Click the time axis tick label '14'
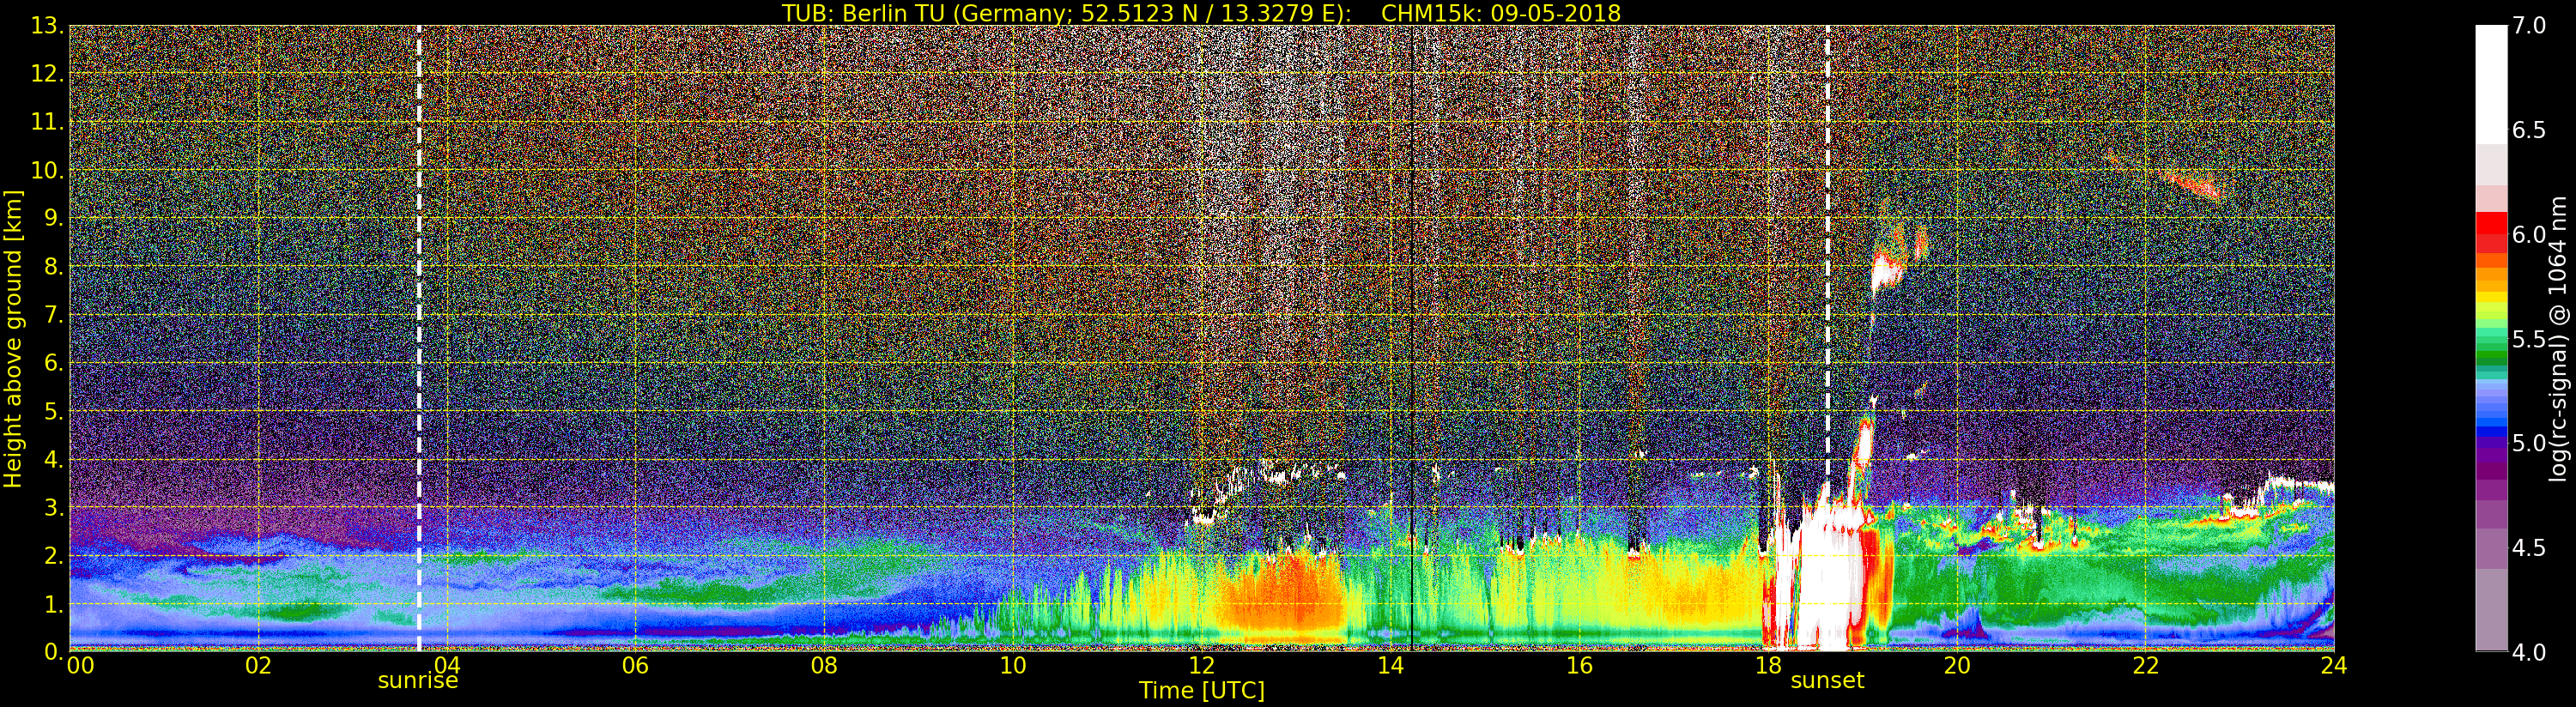 click(x=1390, y=666)
